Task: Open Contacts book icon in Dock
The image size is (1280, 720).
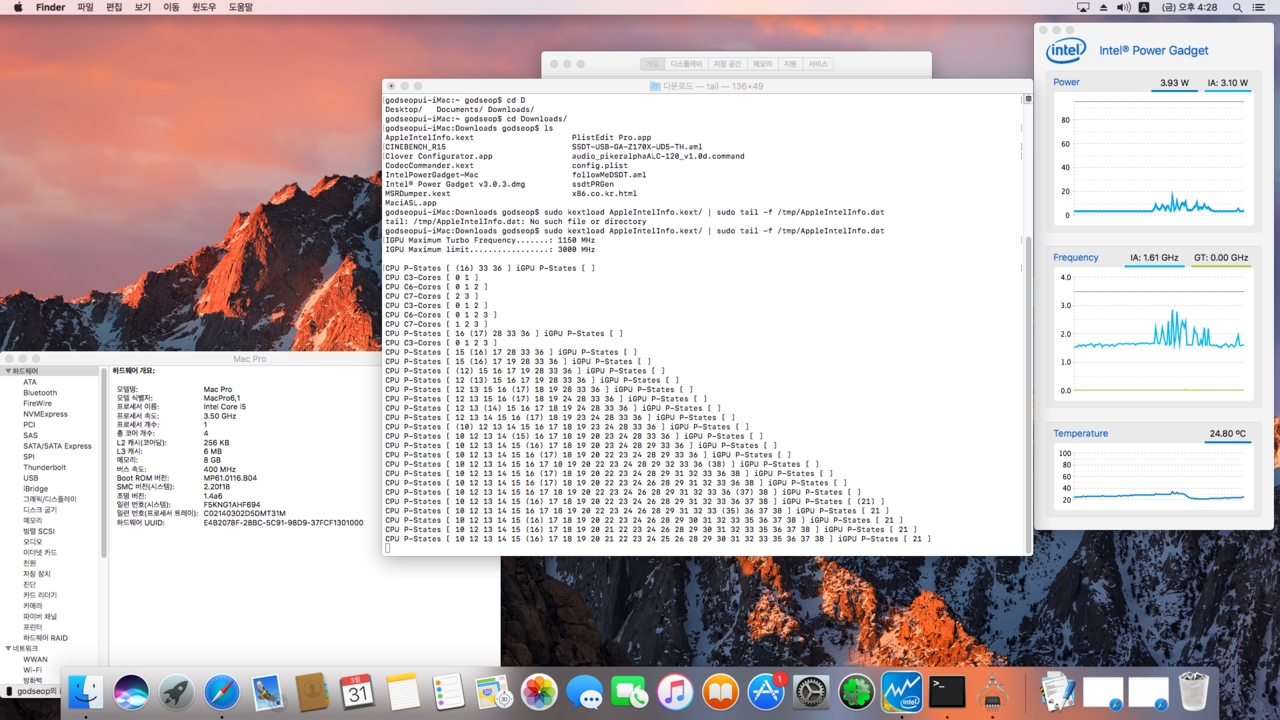Action: click(x=312, y=692)
